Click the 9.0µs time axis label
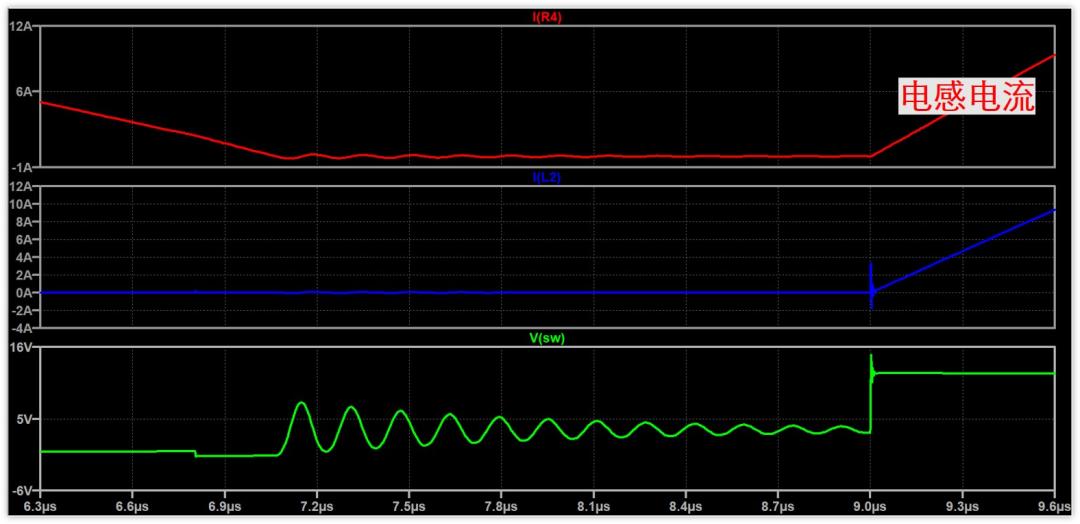 tap(870, 506)
